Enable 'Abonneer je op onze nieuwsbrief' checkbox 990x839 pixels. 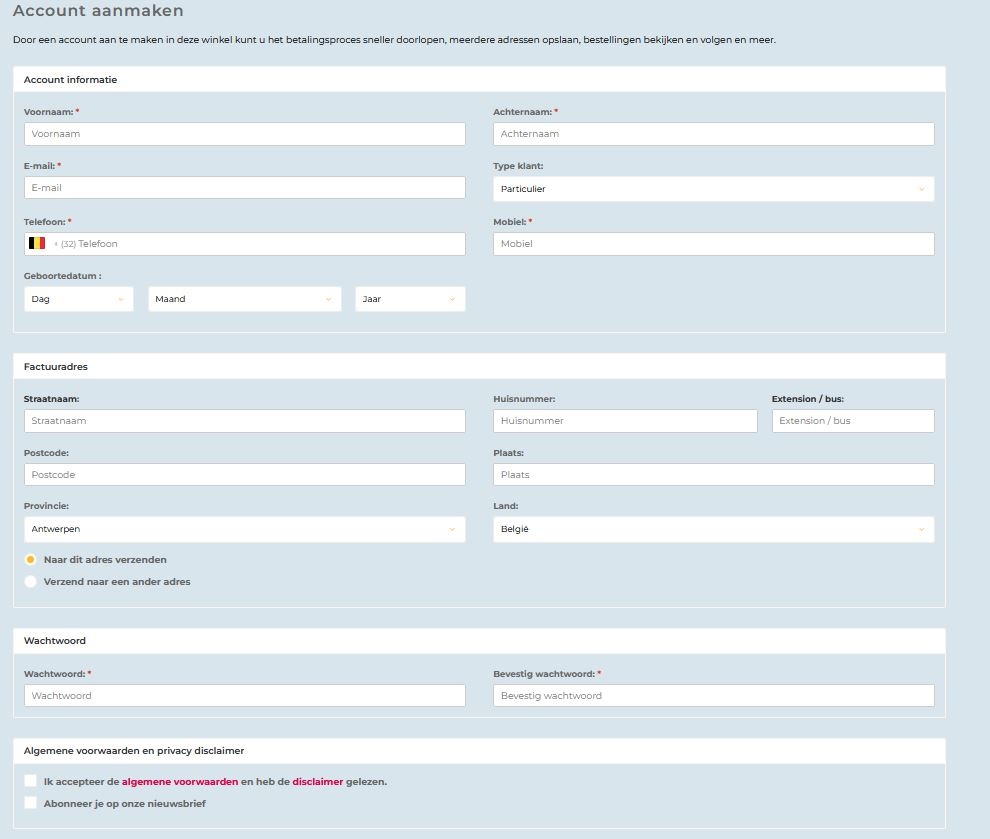tap(31, 803)
